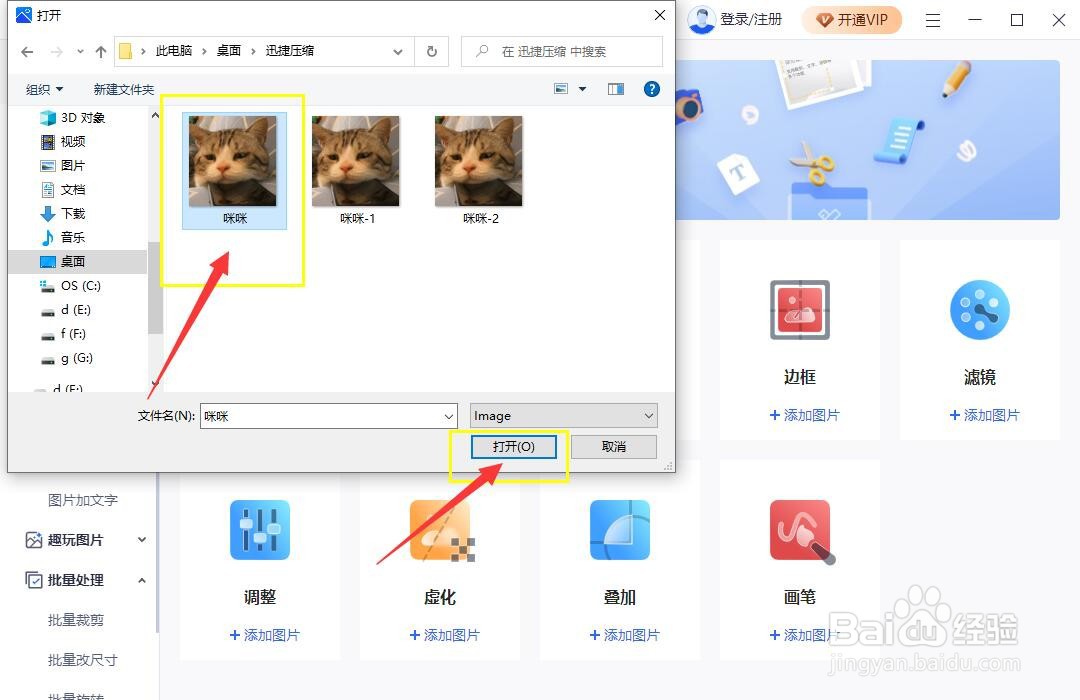Refresh the current folder view
Screen dimensions: 1080x700
[430, 51]
